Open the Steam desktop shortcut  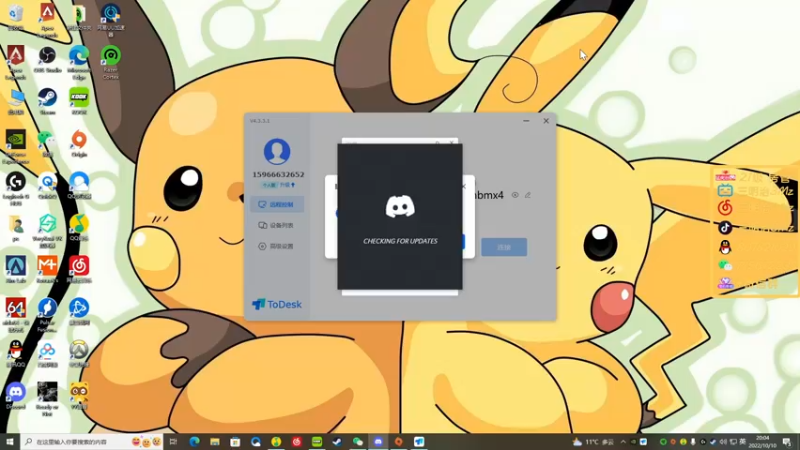(47, 101)
